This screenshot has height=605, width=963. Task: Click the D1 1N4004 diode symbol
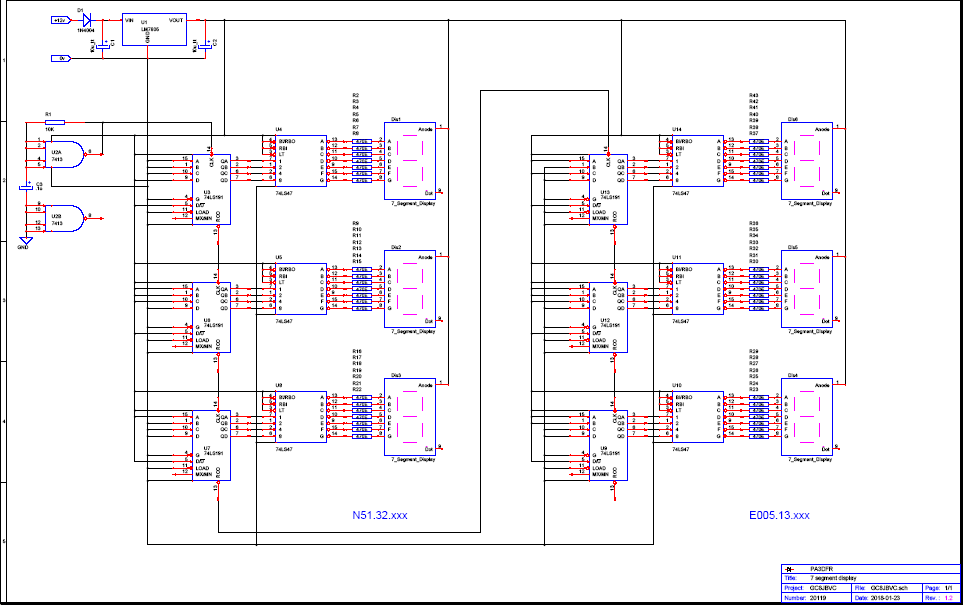(x=87, y=19)
